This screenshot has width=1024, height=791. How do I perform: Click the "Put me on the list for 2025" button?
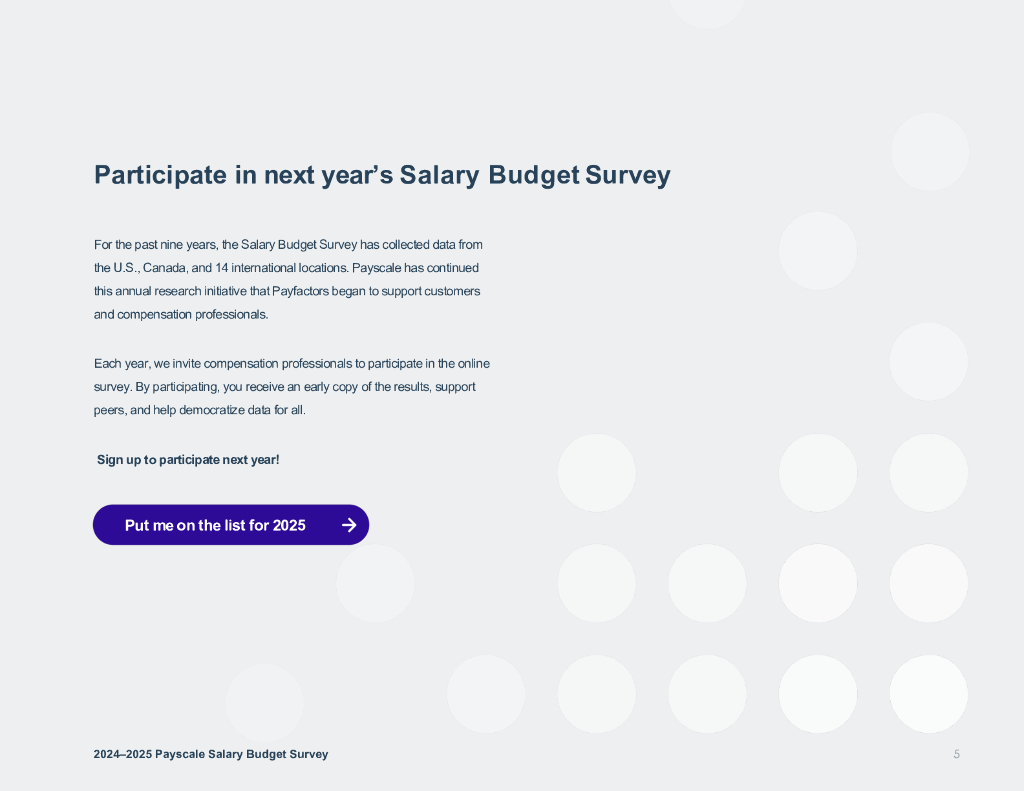(215, 525)
